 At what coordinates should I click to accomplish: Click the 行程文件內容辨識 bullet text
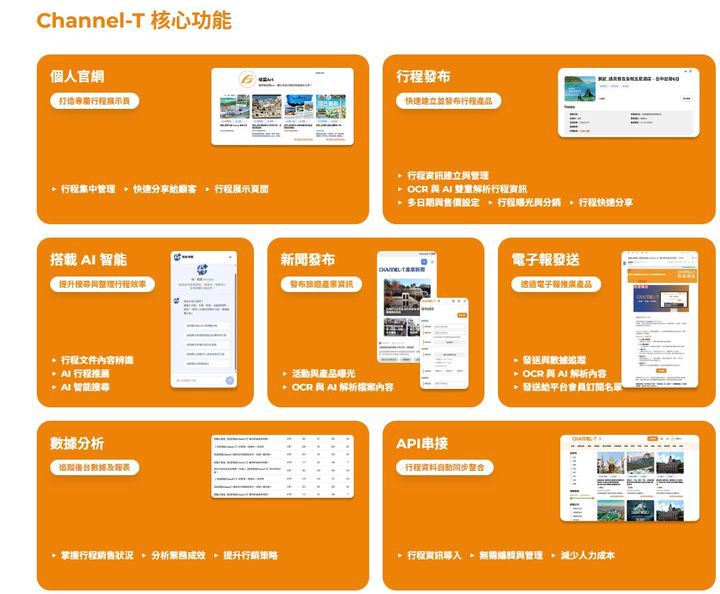click(x=97, y=360)
